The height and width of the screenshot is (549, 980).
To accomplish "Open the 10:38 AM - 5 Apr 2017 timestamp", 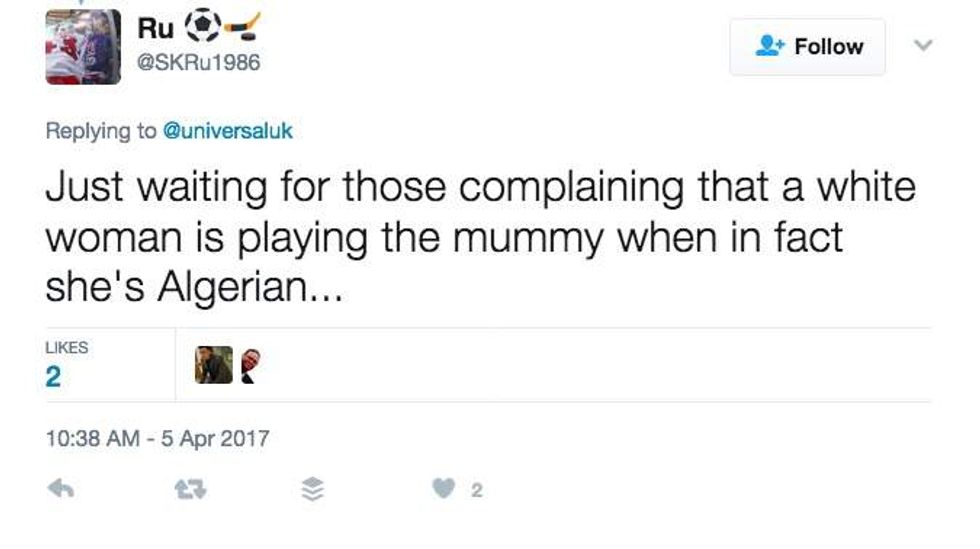I will [x=158, y=438].
